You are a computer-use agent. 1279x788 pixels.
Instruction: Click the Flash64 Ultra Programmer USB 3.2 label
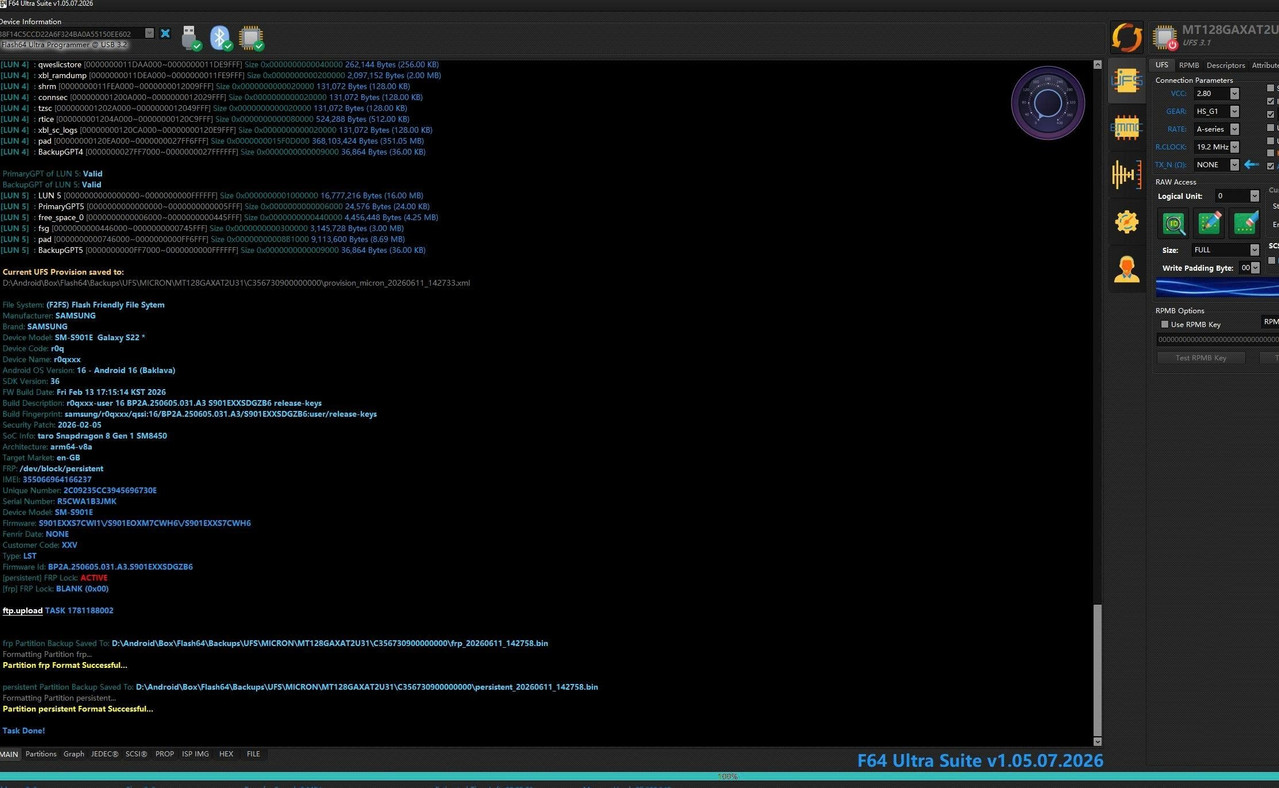(64, 45)
